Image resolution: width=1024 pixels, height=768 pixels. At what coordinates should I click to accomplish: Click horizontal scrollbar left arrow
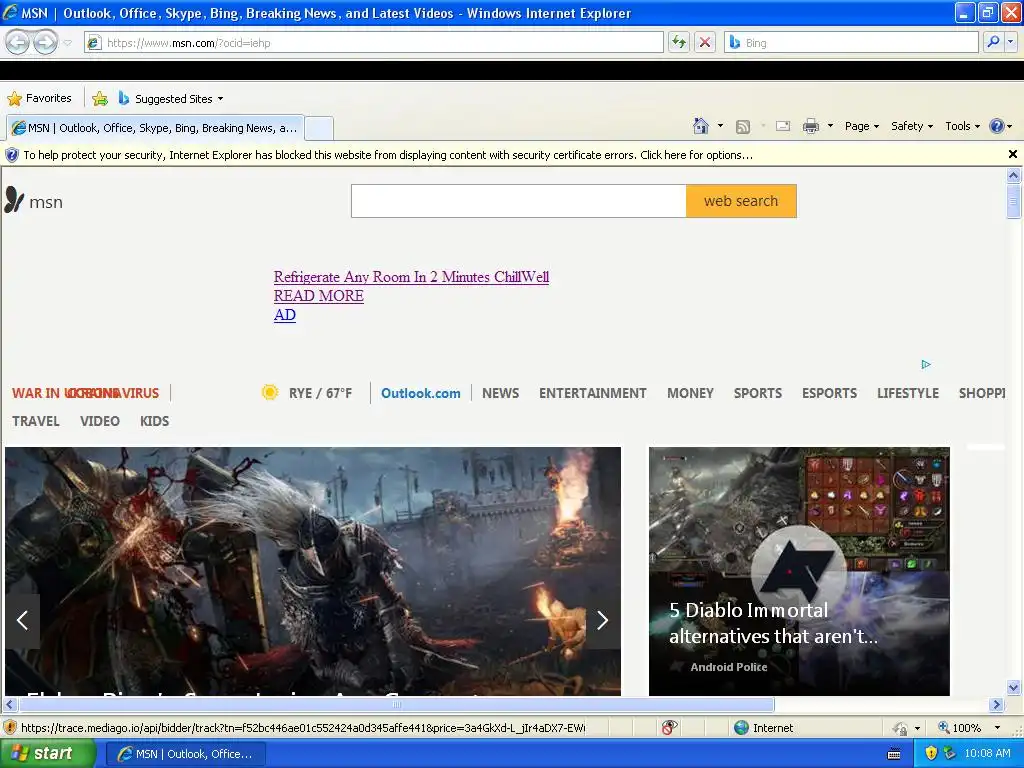pyautogui.click(x=9, y=705)
